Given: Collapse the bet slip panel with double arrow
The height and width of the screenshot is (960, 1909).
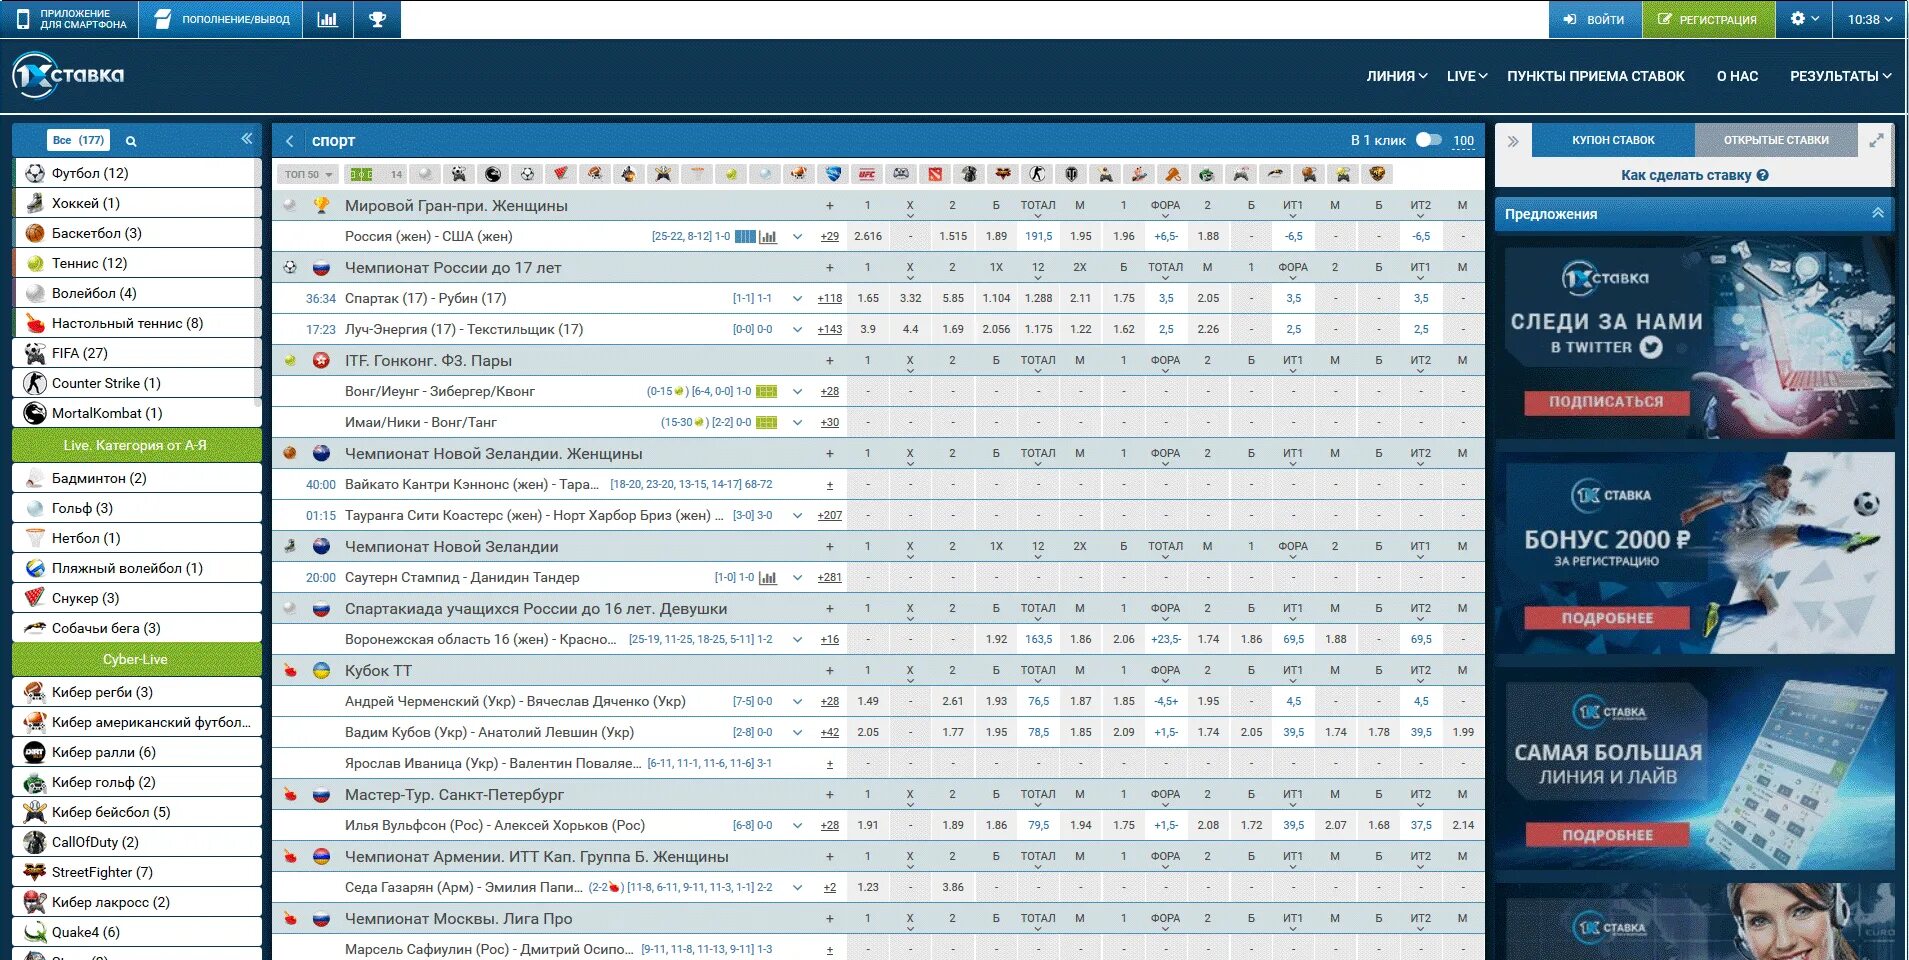Looking at the screenshot, I should 1513,141.
